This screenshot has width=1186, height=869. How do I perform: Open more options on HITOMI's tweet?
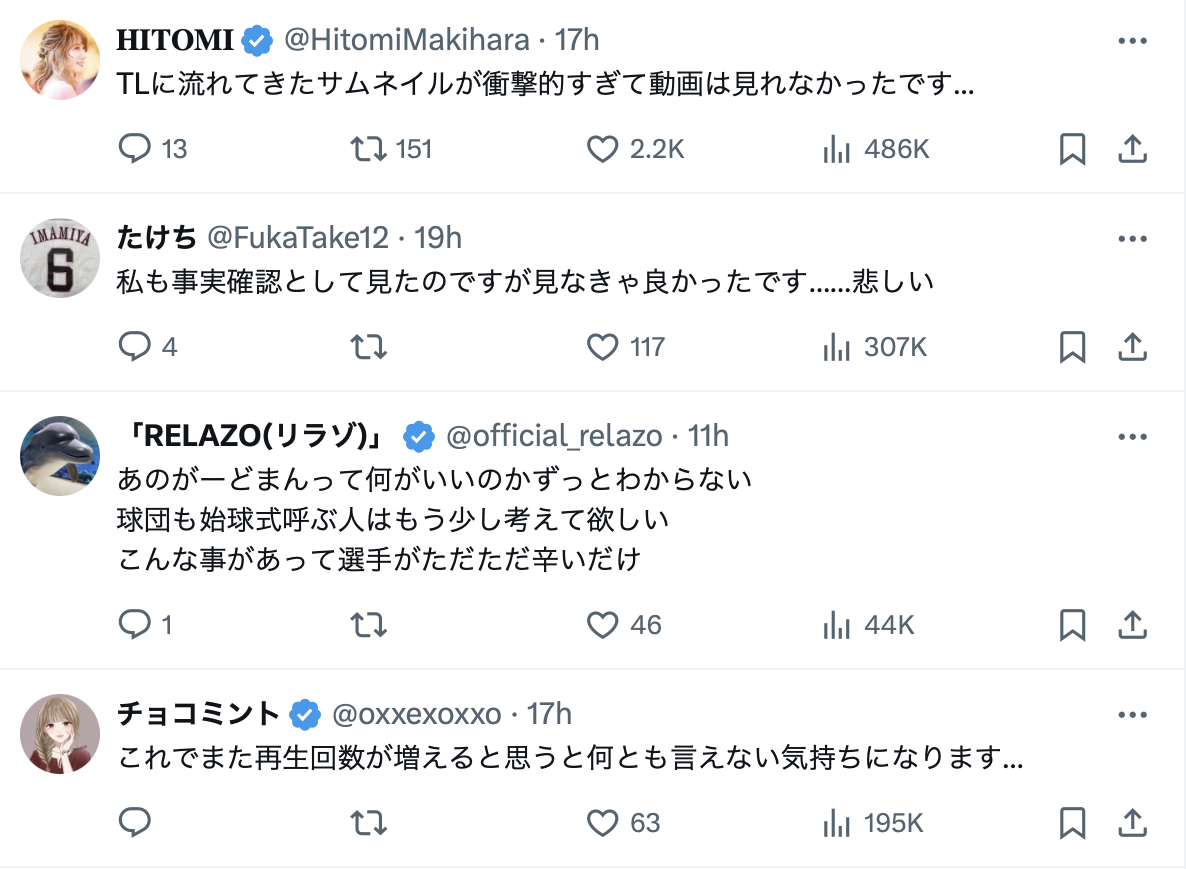1131,41
